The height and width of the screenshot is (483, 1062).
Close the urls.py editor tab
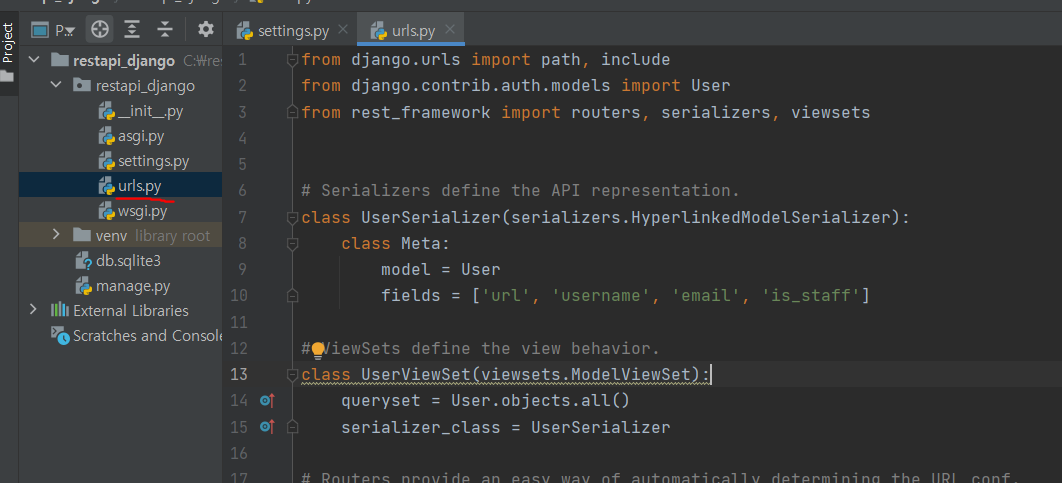point(451,30)
